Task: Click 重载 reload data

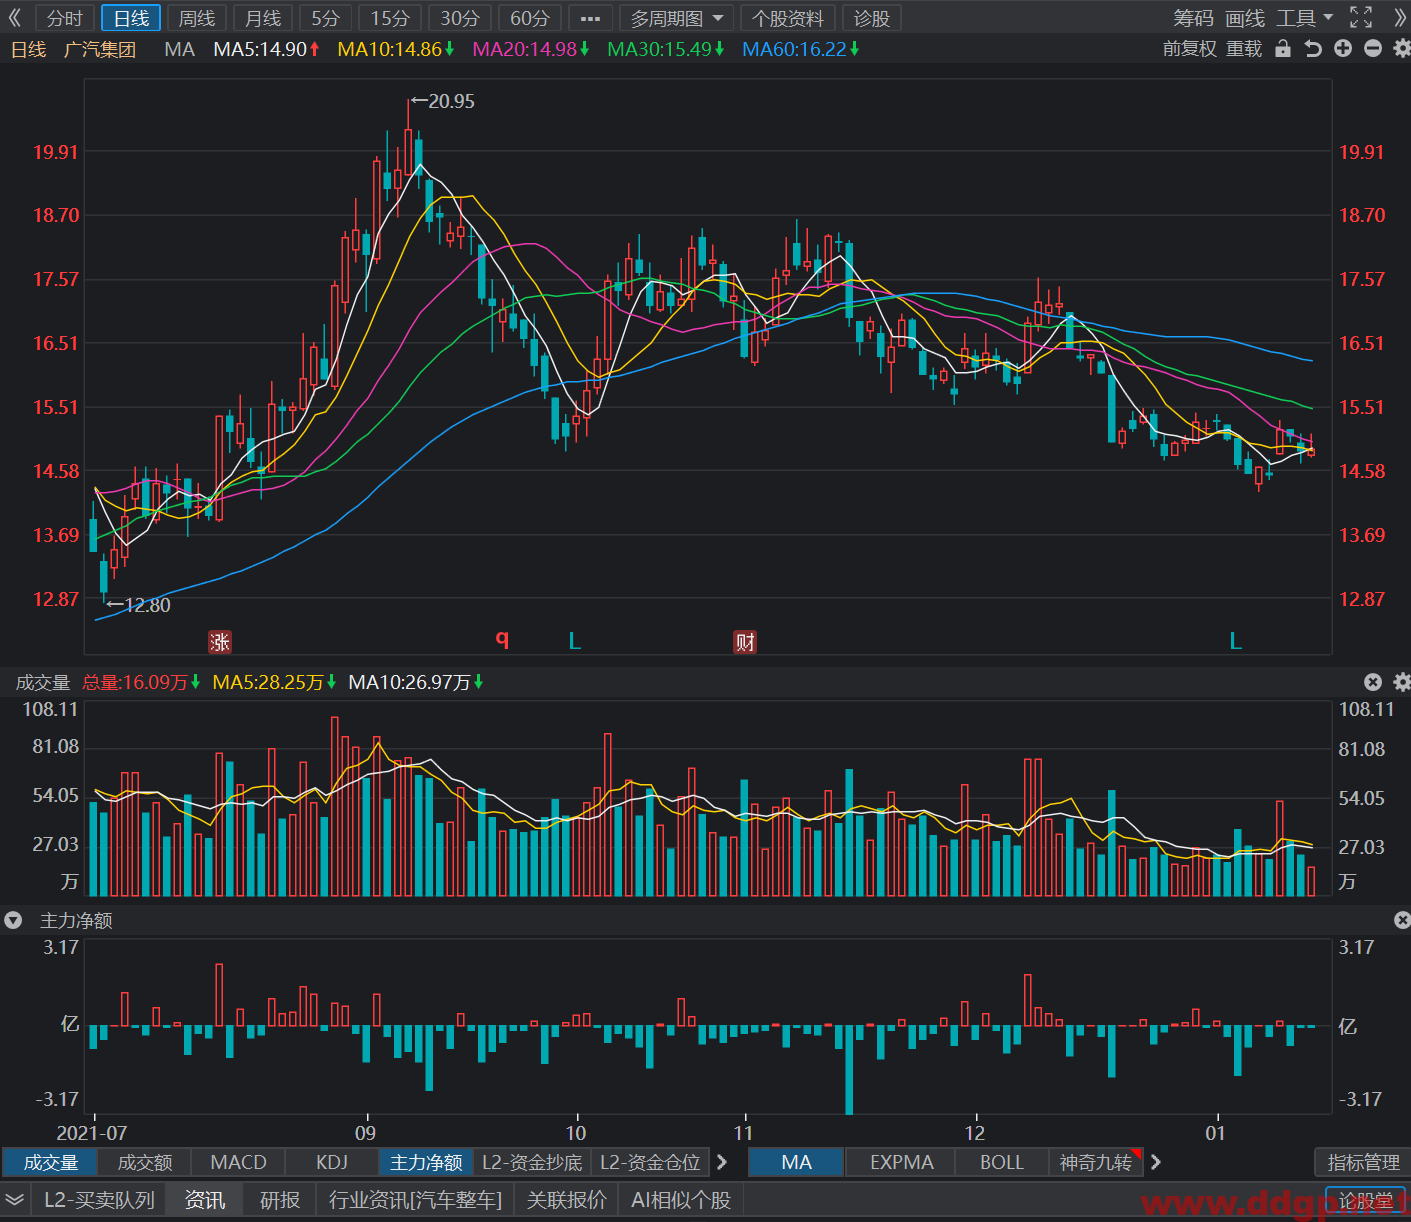Action: click(1244, 49)
